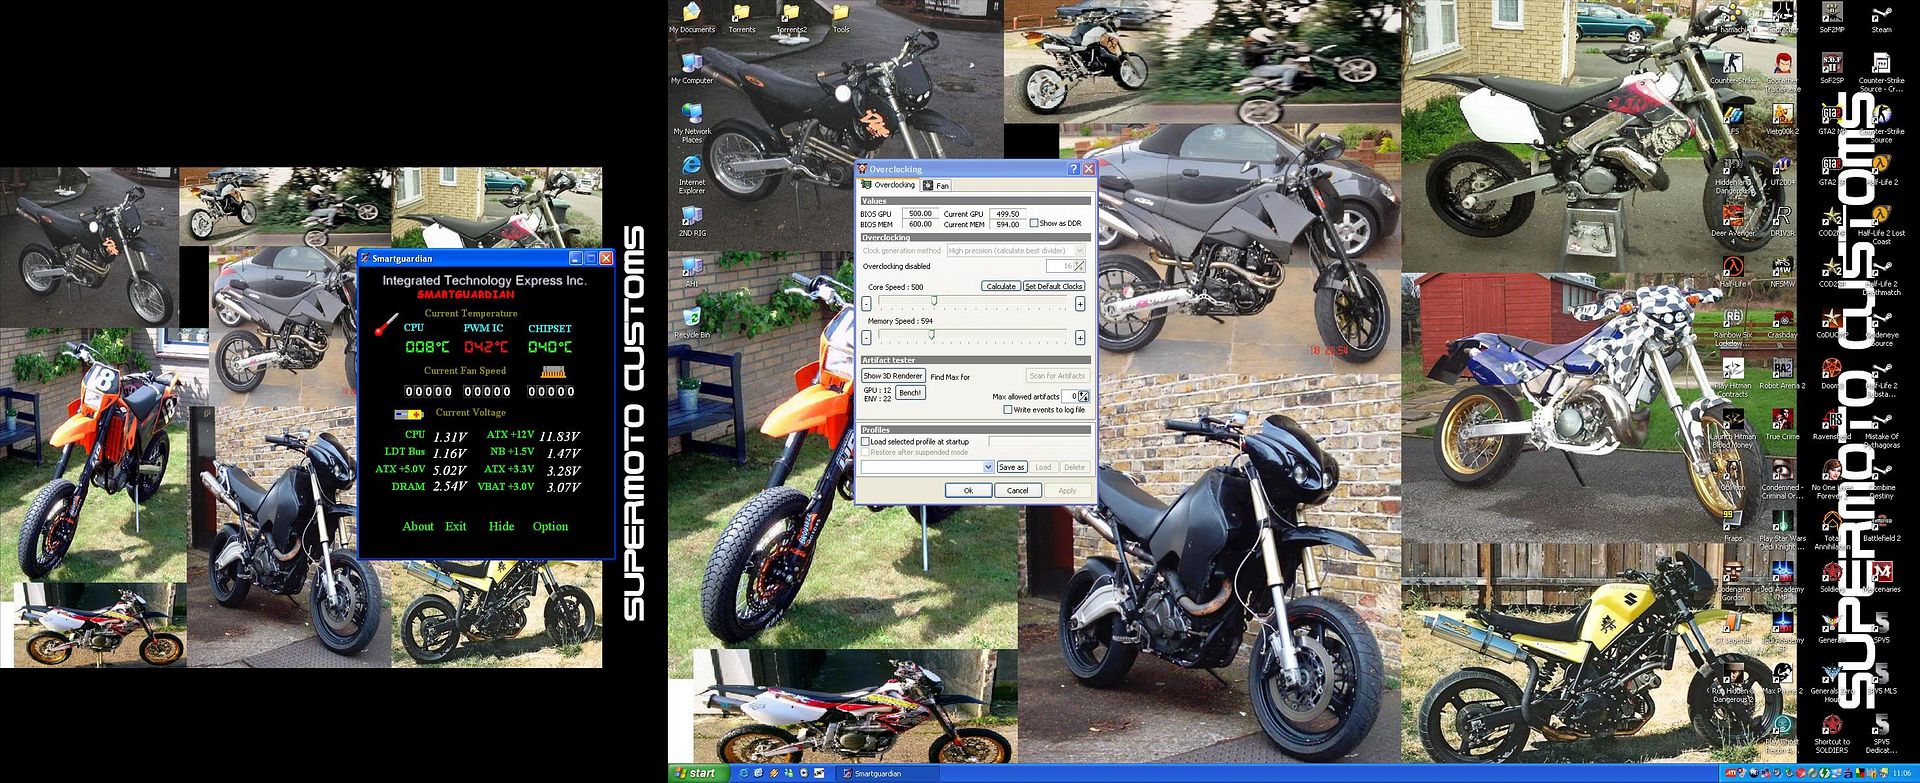The image size is (1920, 783).
Task: Tick Load selected profile at startup
Action: coord(866,441)
